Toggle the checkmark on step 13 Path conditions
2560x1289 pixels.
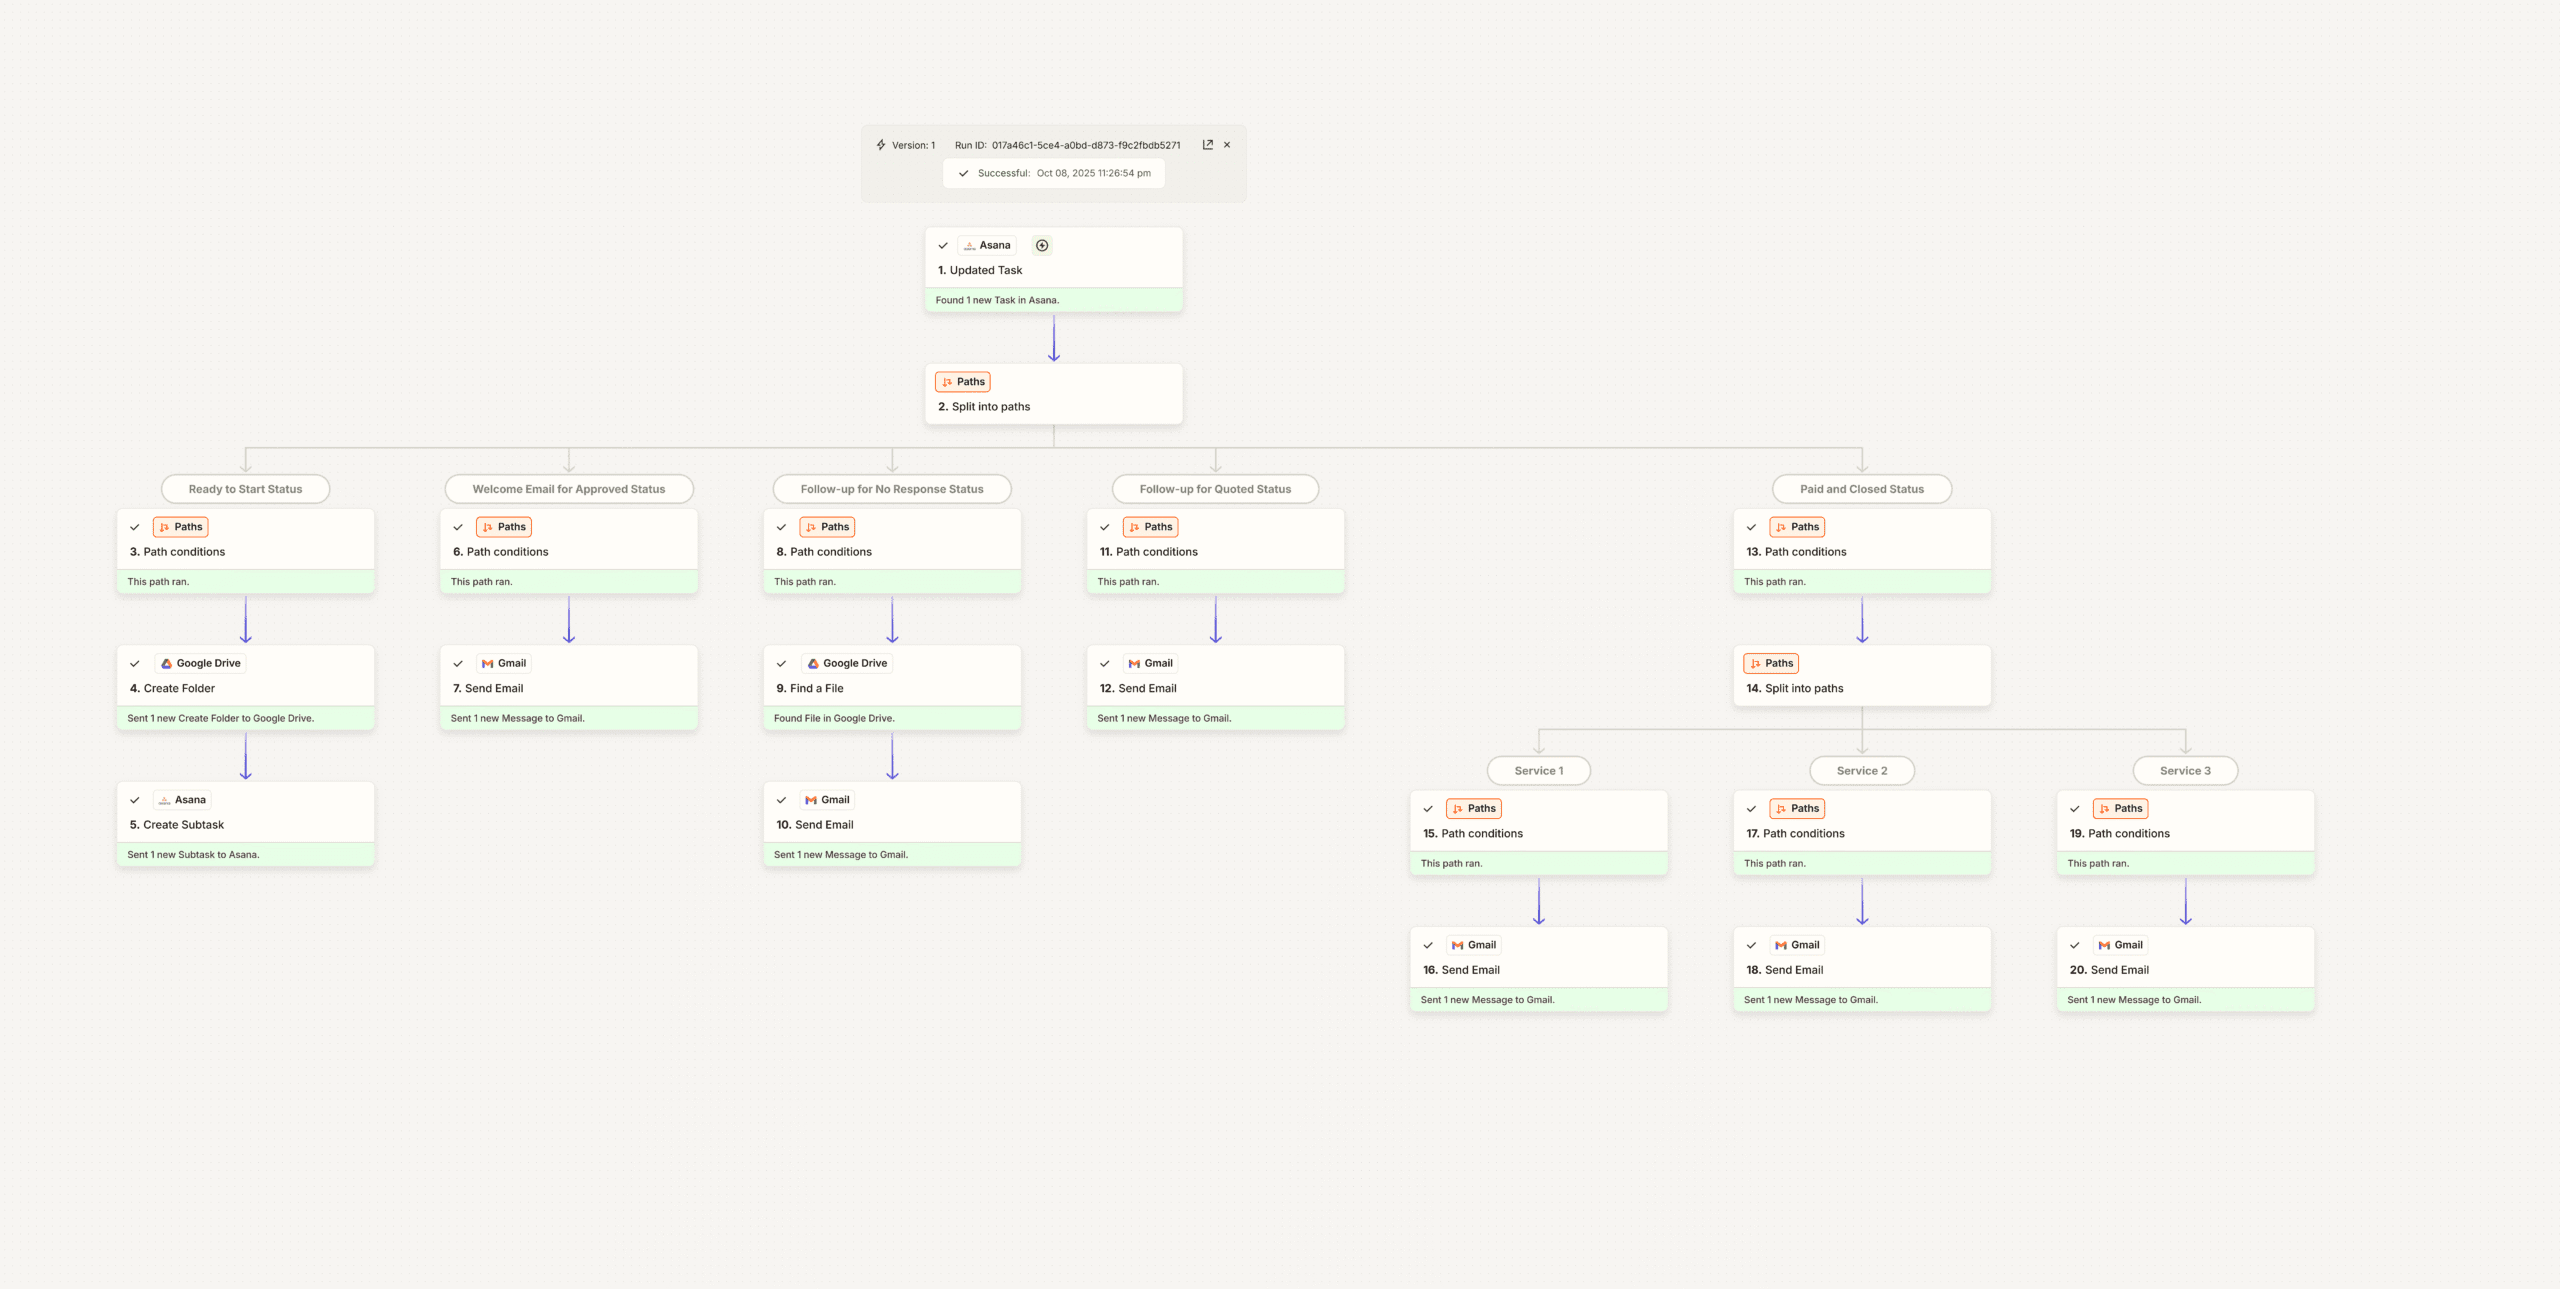point(1751,526)
